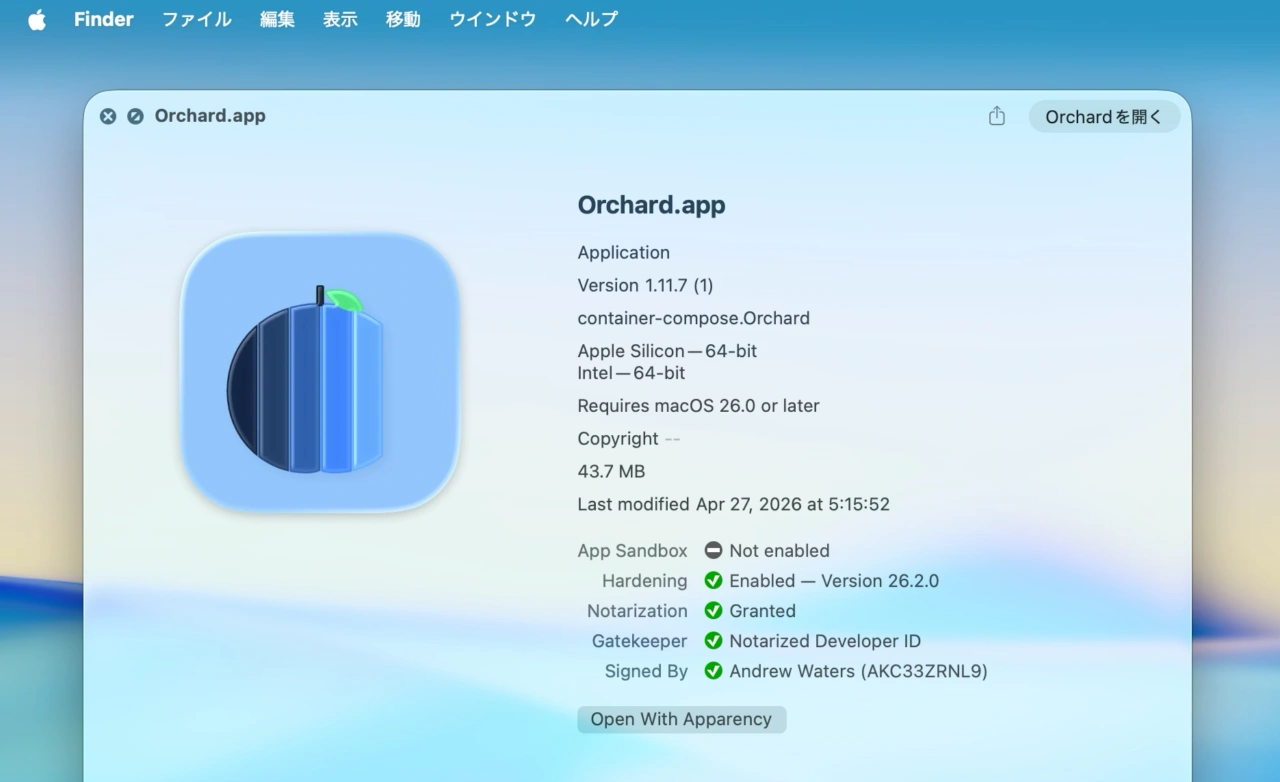Image resolution: width=1280 pixels, height=782 pixels.
Task: Open the ファイル menu
Action: coord(196,19)
